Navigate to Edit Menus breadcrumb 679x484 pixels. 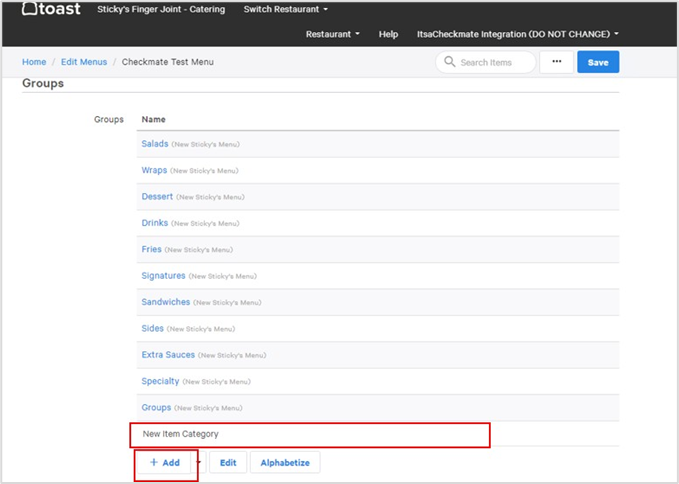(84, 62)
